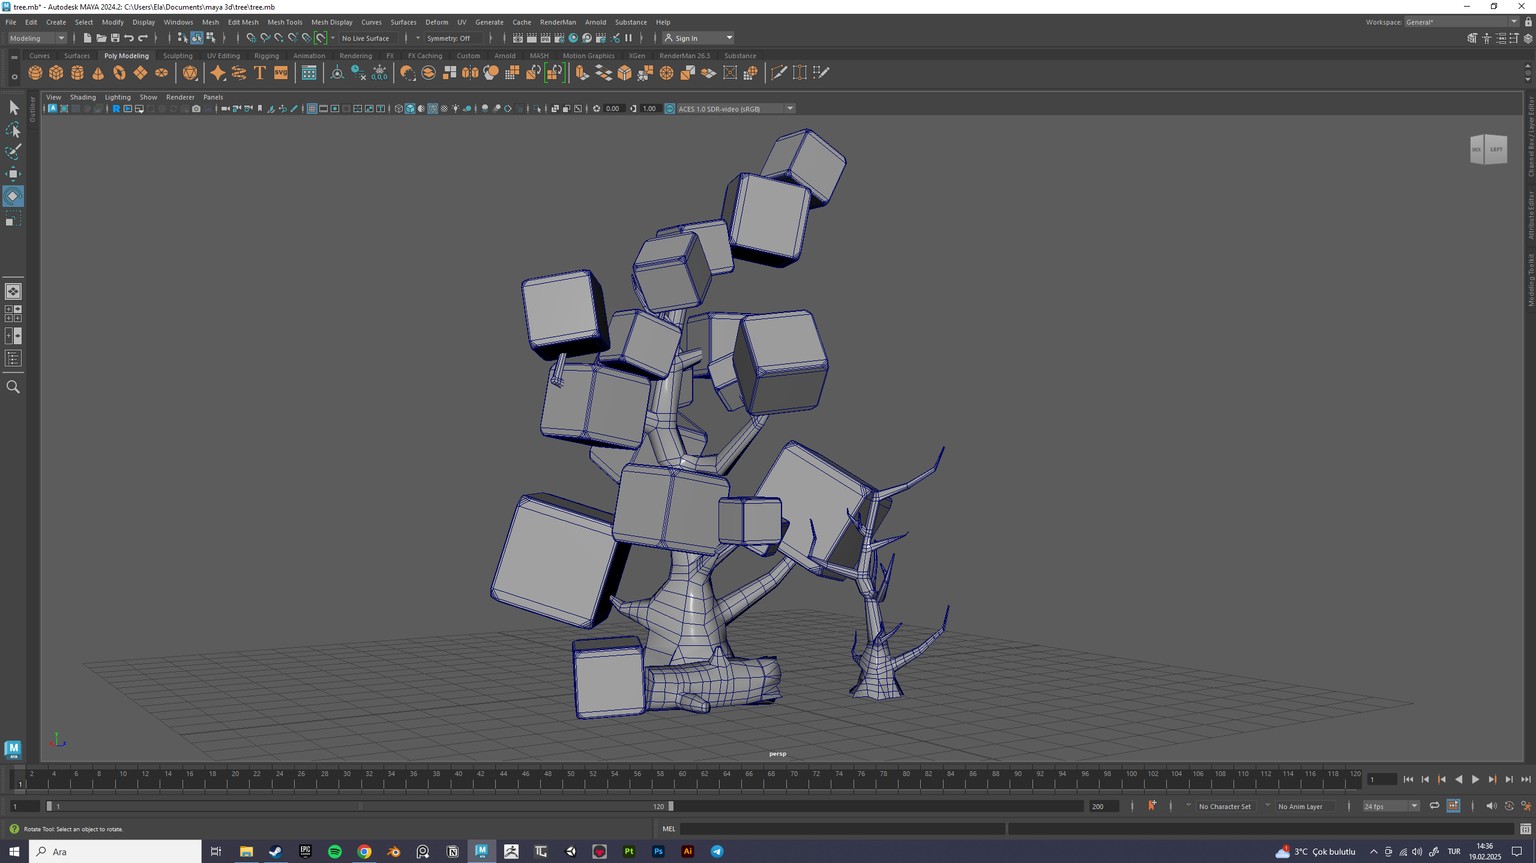Create a polygon plane from the shelf
The image size is (1536, 863).
[x=140, y=73]
